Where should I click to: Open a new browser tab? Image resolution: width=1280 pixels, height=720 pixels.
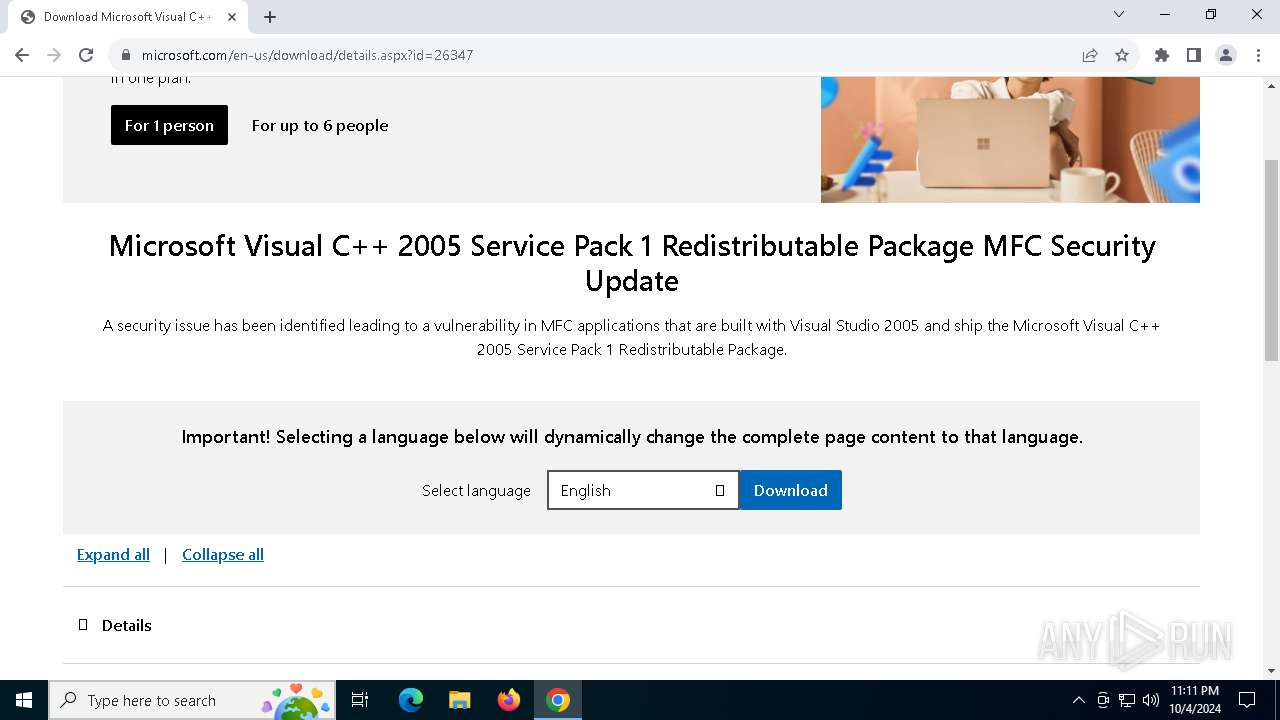[x=270, y=17]
